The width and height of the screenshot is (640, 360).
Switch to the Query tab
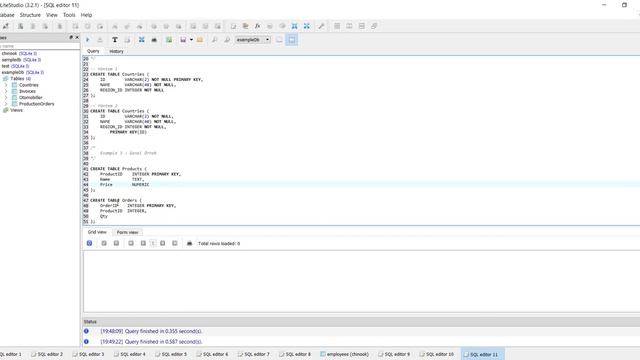click(93, 51)
